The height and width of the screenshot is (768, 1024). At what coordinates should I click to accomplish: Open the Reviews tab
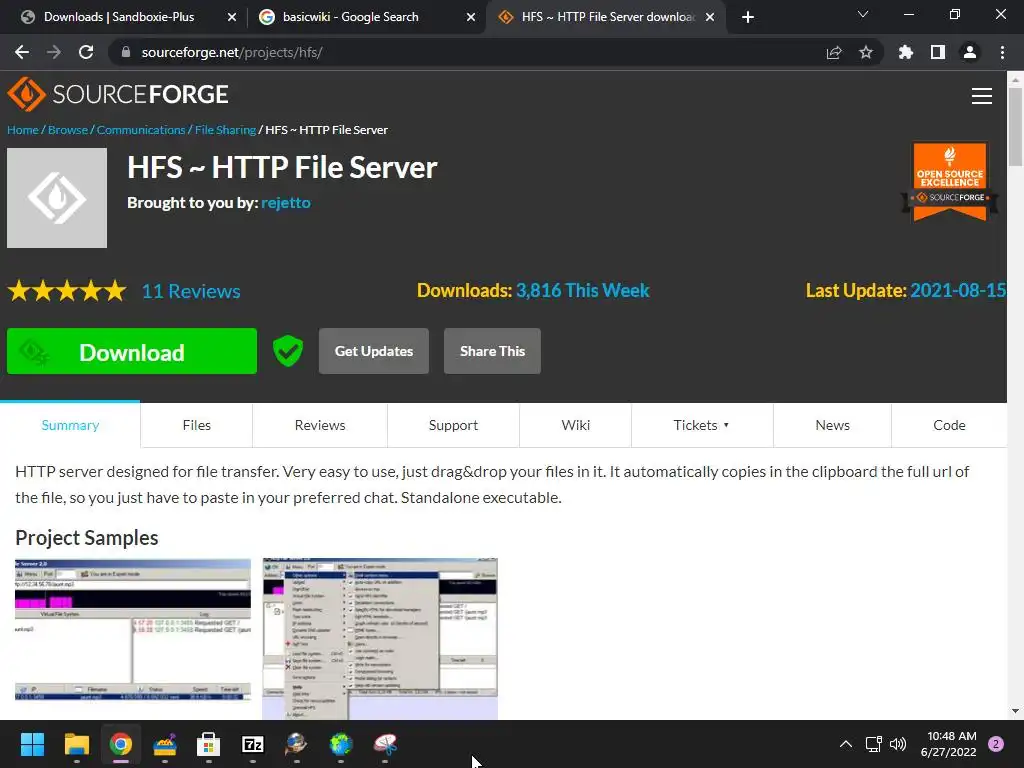click(320, 425)
